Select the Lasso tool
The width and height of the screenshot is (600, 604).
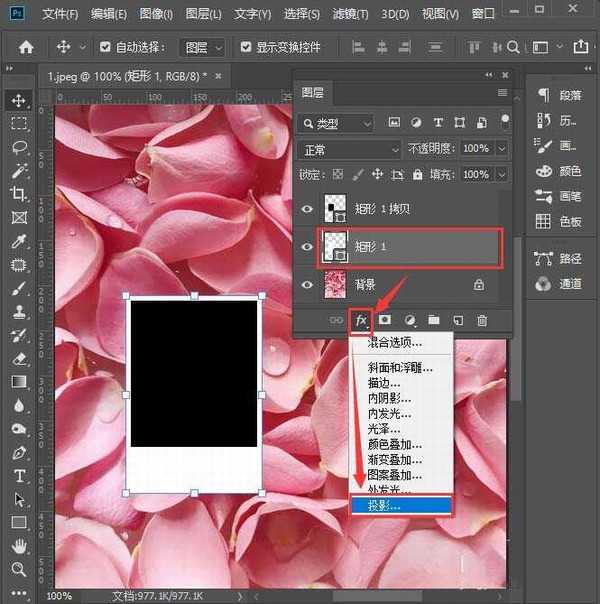click(19, 147)
